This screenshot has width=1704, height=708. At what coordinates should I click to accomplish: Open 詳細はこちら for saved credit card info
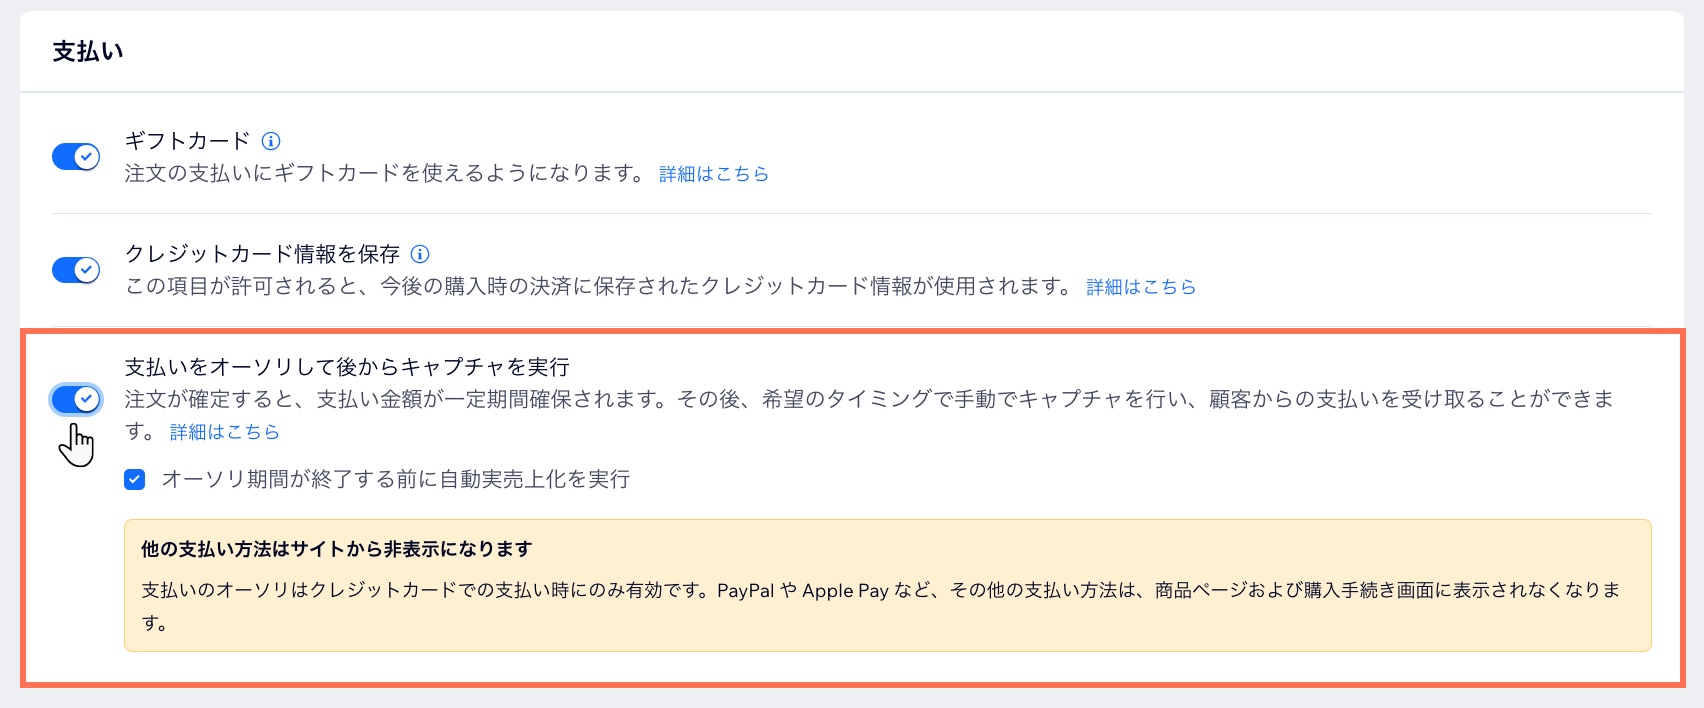pyautogui.click(x=1140, y=287)
